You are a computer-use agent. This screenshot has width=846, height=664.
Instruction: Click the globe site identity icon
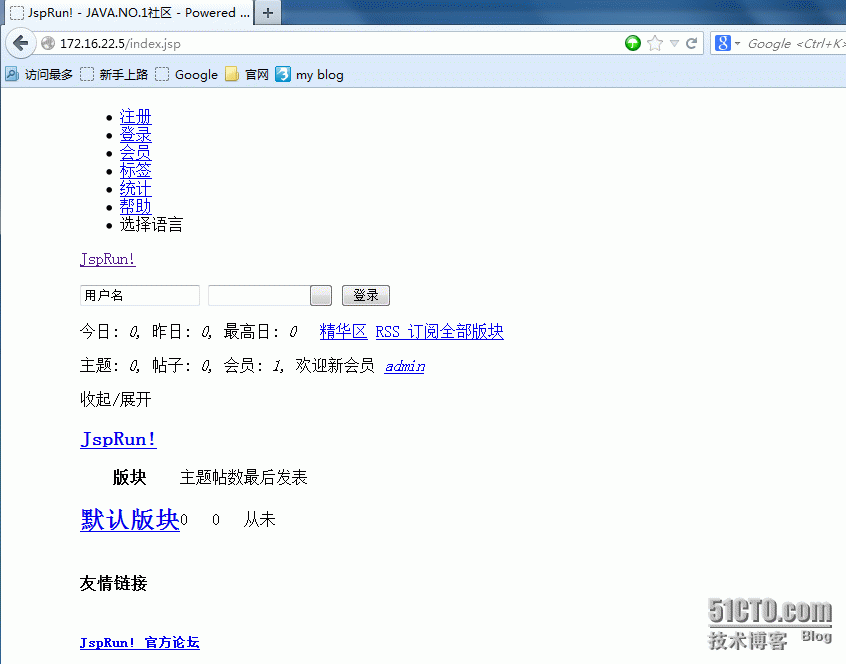coord(48,43)
